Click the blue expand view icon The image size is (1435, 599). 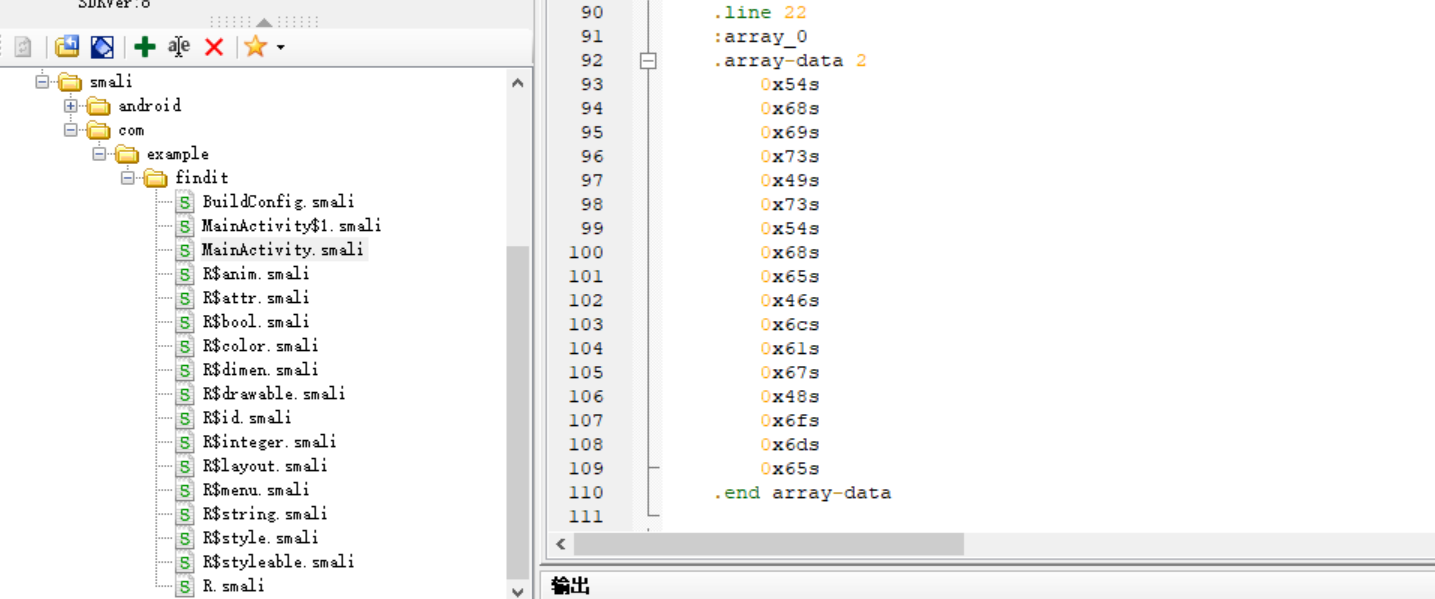[102, 47]
